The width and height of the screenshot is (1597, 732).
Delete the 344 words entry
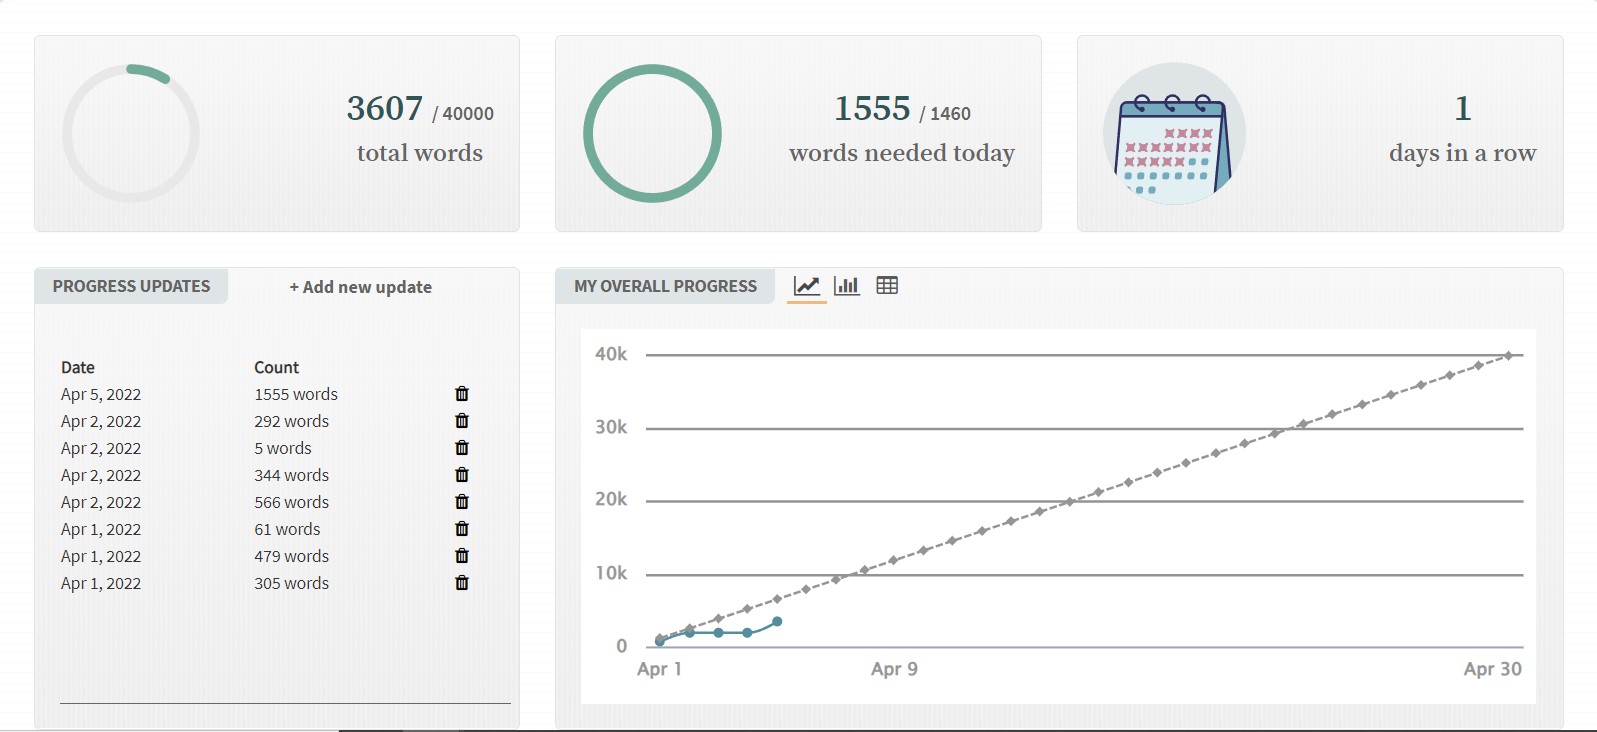pos(462,475)
